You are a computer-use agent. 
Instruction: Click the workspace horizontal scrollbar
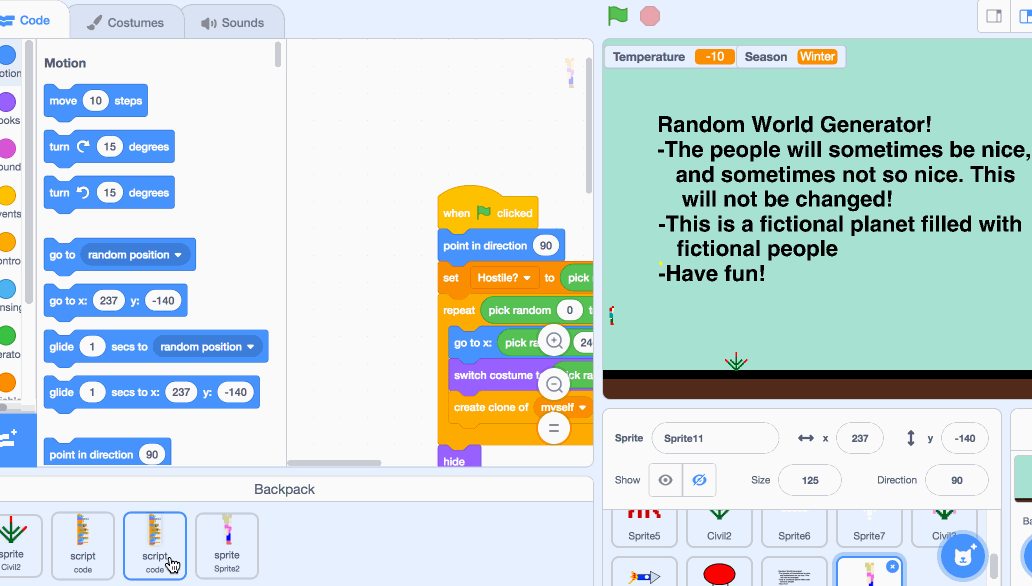[x=334, y=463]
